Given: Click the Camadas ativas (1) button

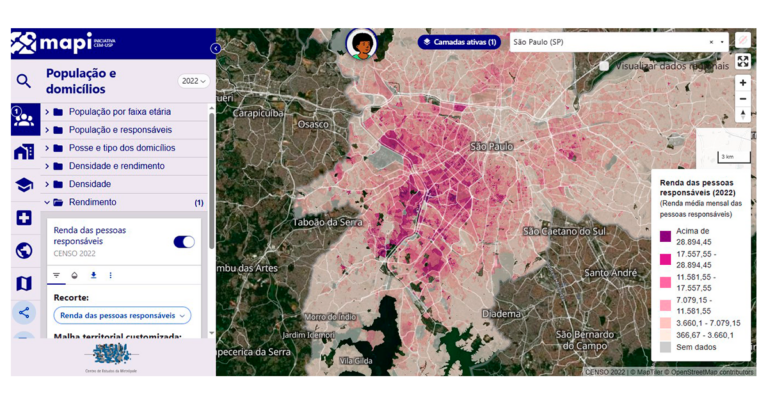Looking at the screenshot, I should click(x=460, y=42).
